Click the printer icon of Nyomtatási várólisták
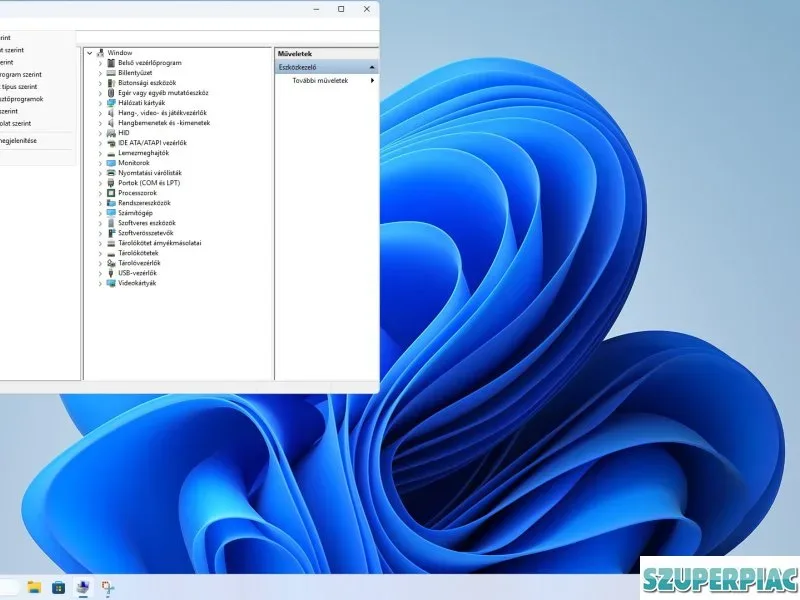The image size is (800, 600). (x=111, y=173)
